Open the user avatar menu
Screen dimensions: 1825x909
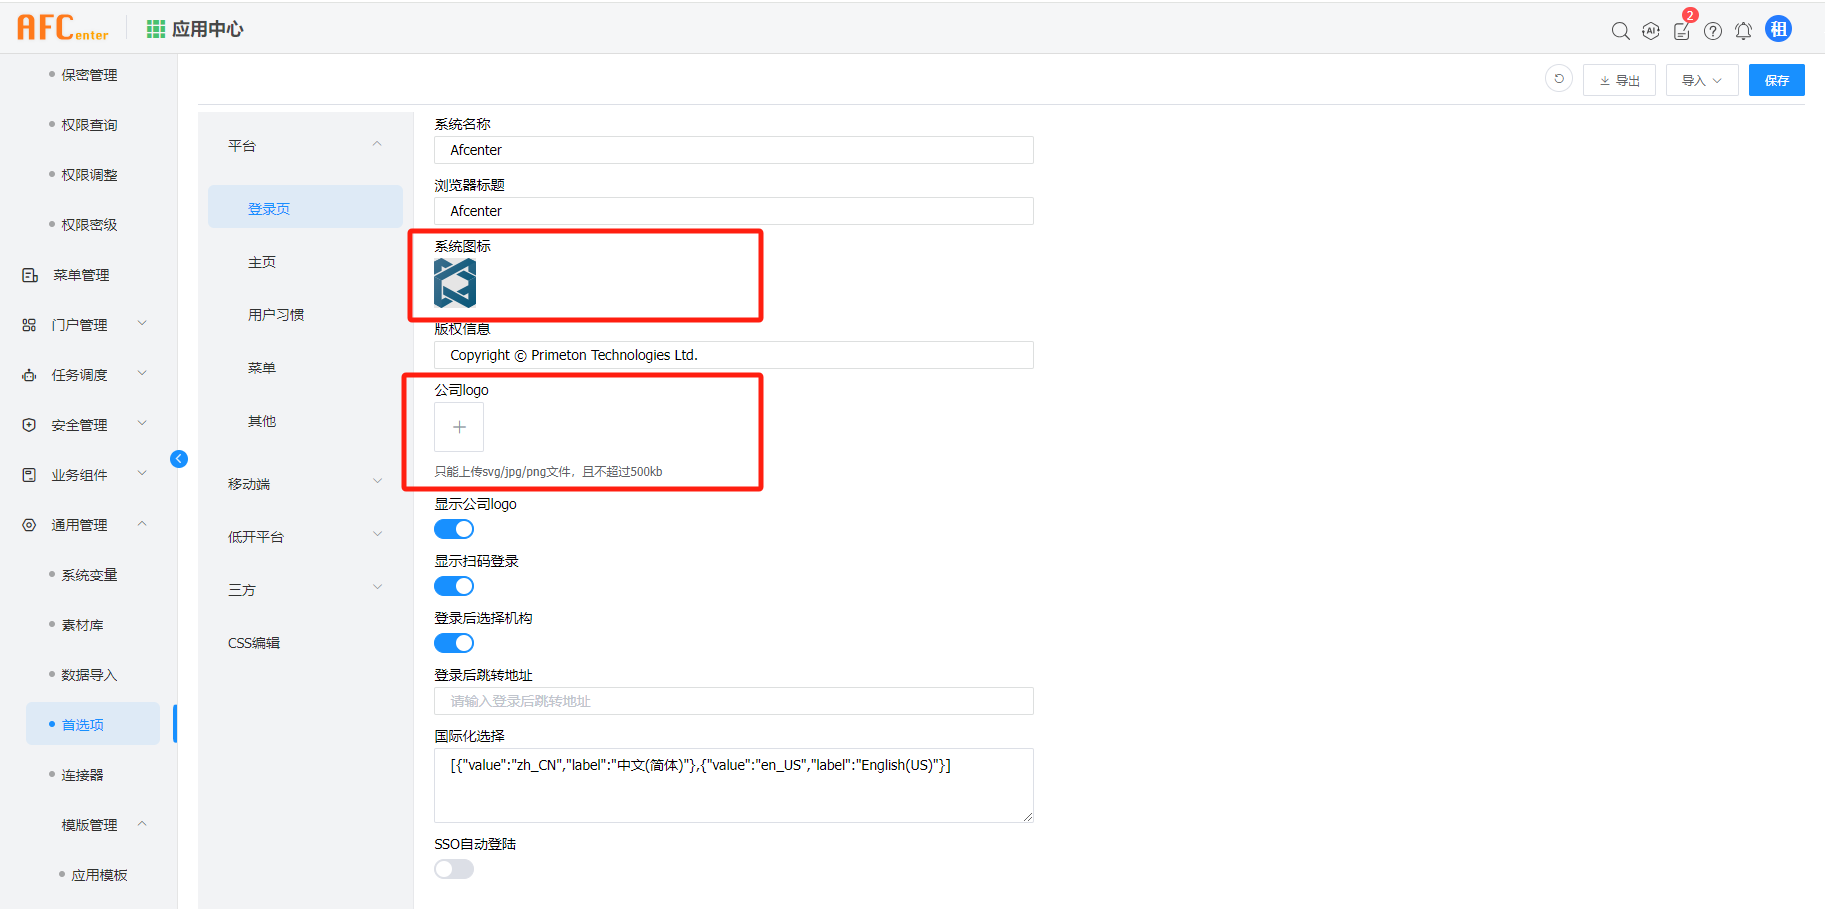(1778, 29)
